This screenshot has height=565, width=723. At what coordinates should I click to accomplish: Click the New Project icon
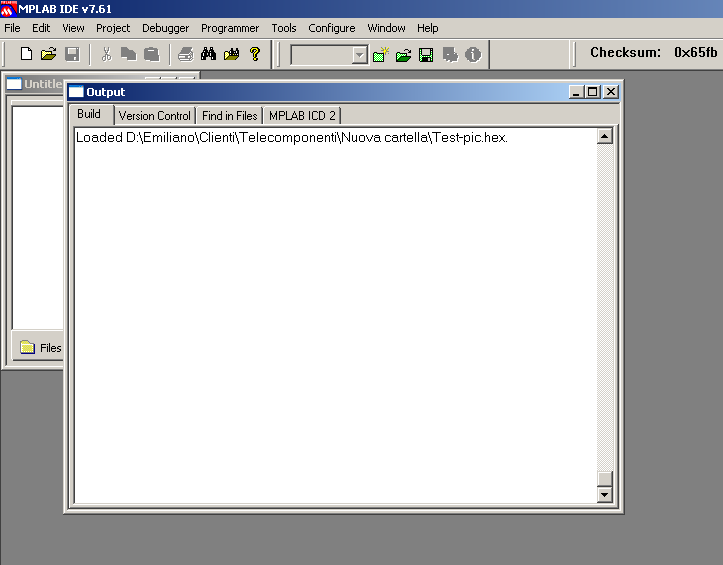(x=380, y=55)
